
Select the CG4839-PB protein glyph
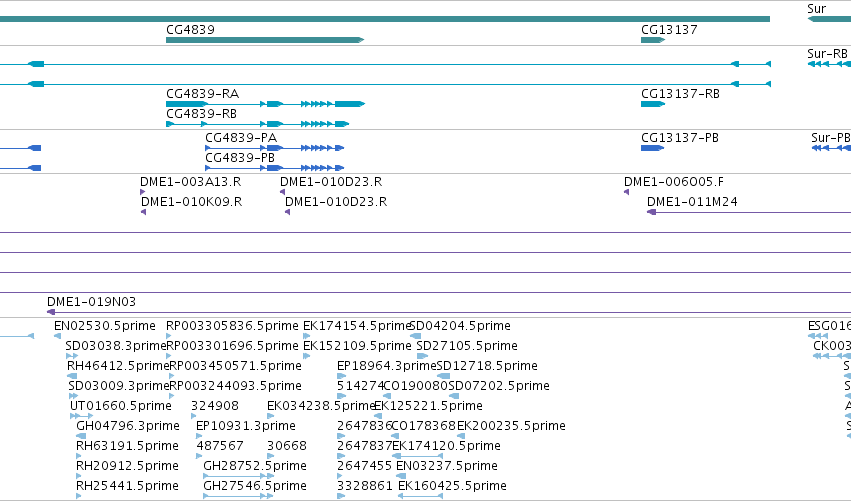tap(275, 168)
